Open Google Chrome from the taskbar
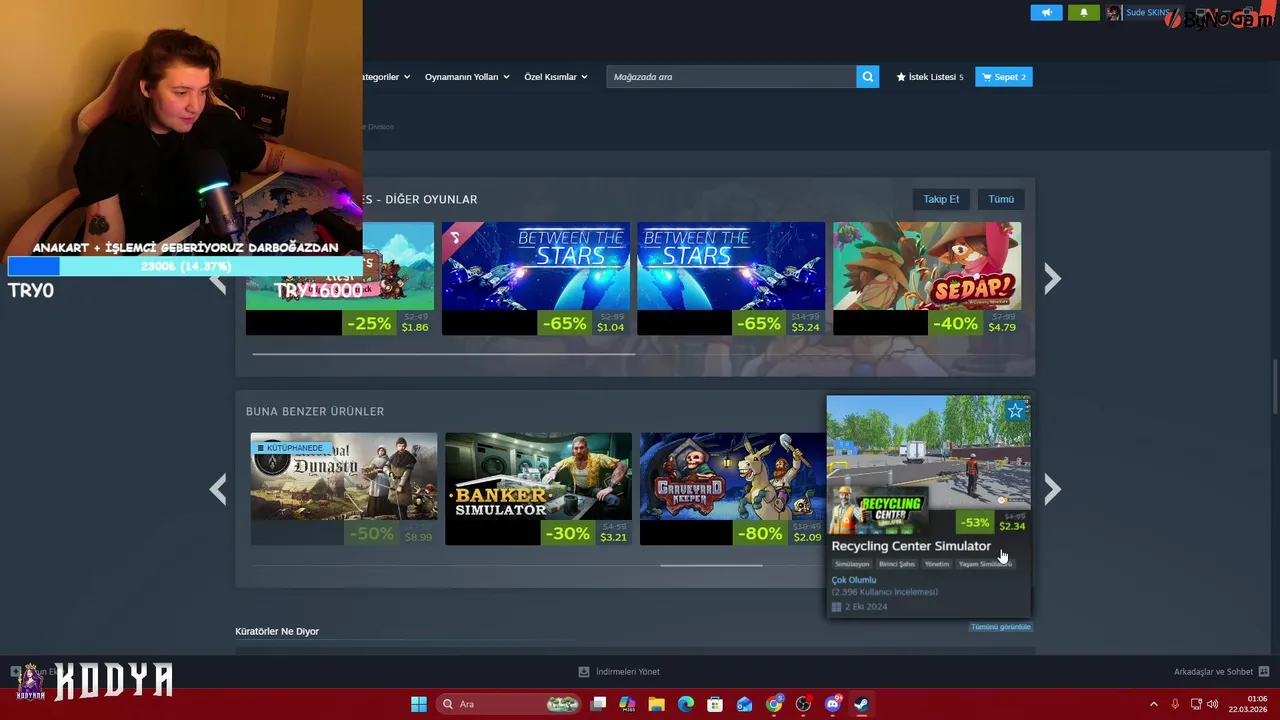1280x720 pixels. click(x=774, y=704)
